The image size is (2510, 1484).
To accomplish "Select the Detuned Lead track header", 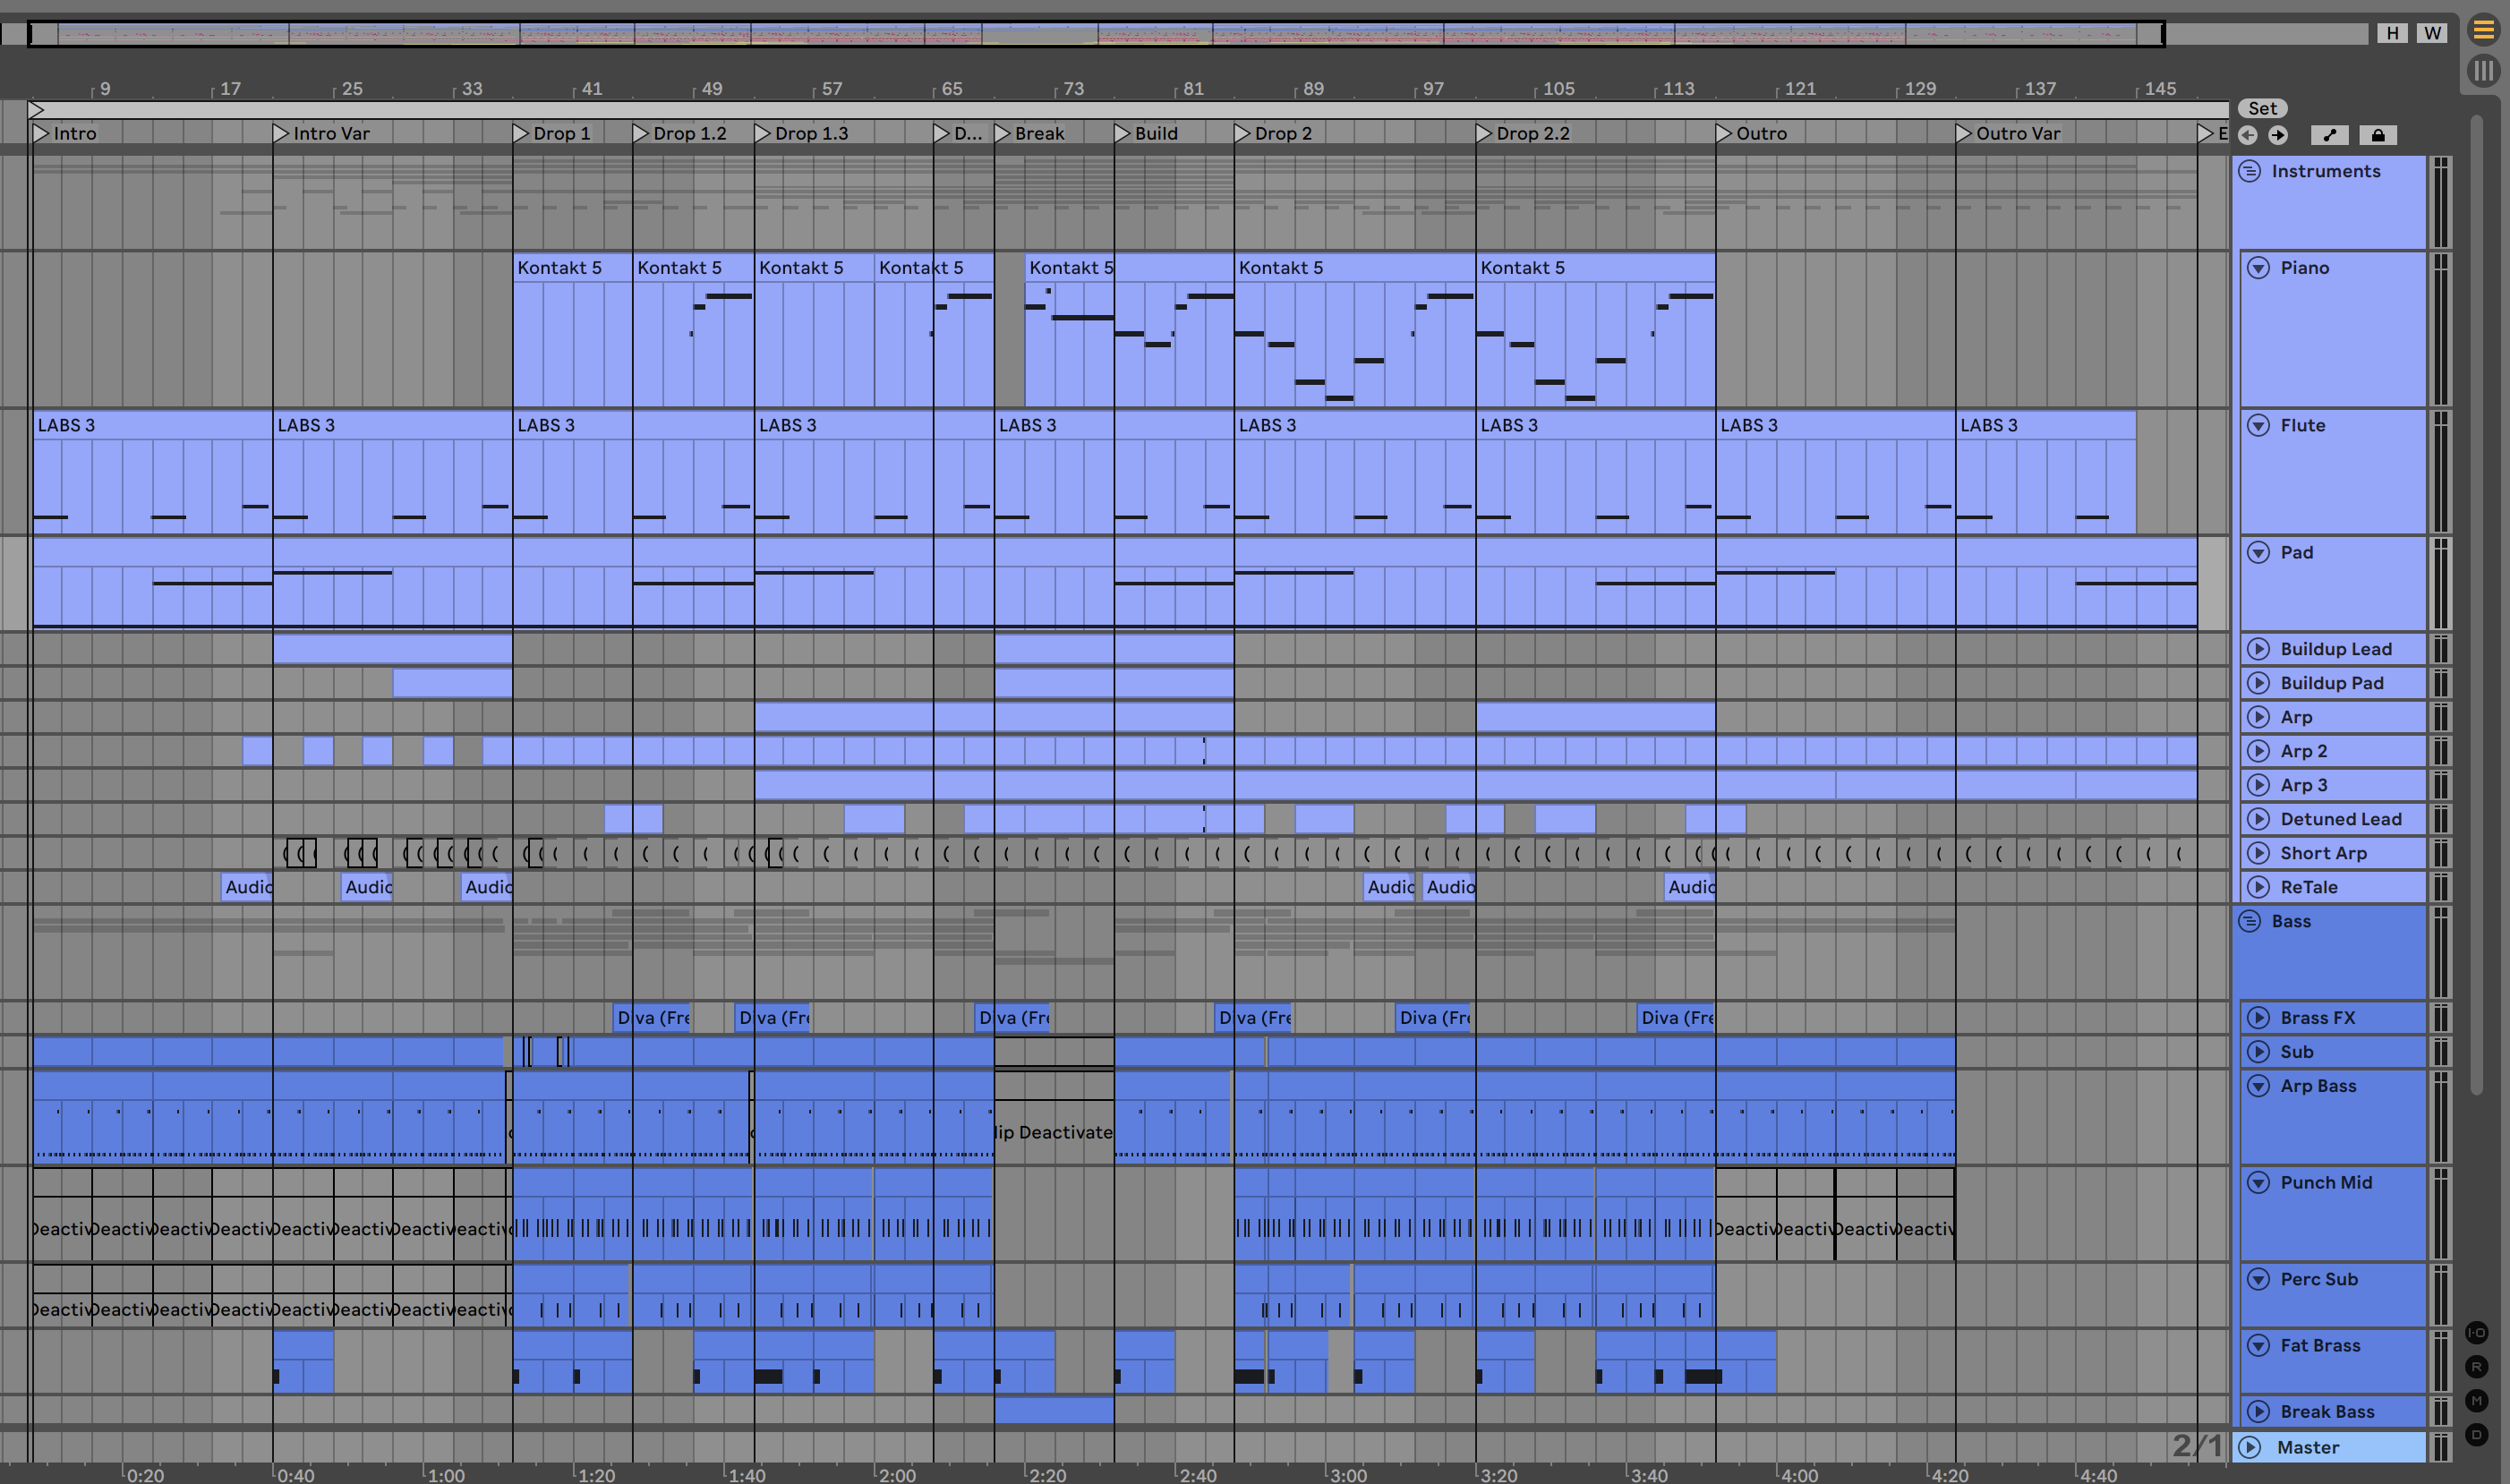I will pyautogui.click(x=2340, y=819).
